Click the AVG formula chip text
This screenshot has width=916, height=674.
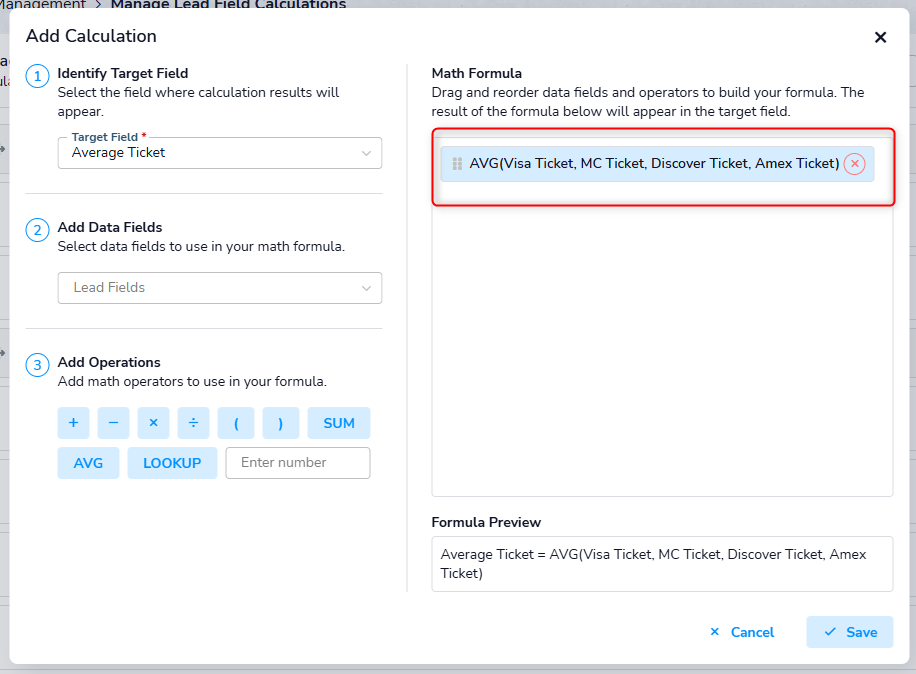pos(654,164)
